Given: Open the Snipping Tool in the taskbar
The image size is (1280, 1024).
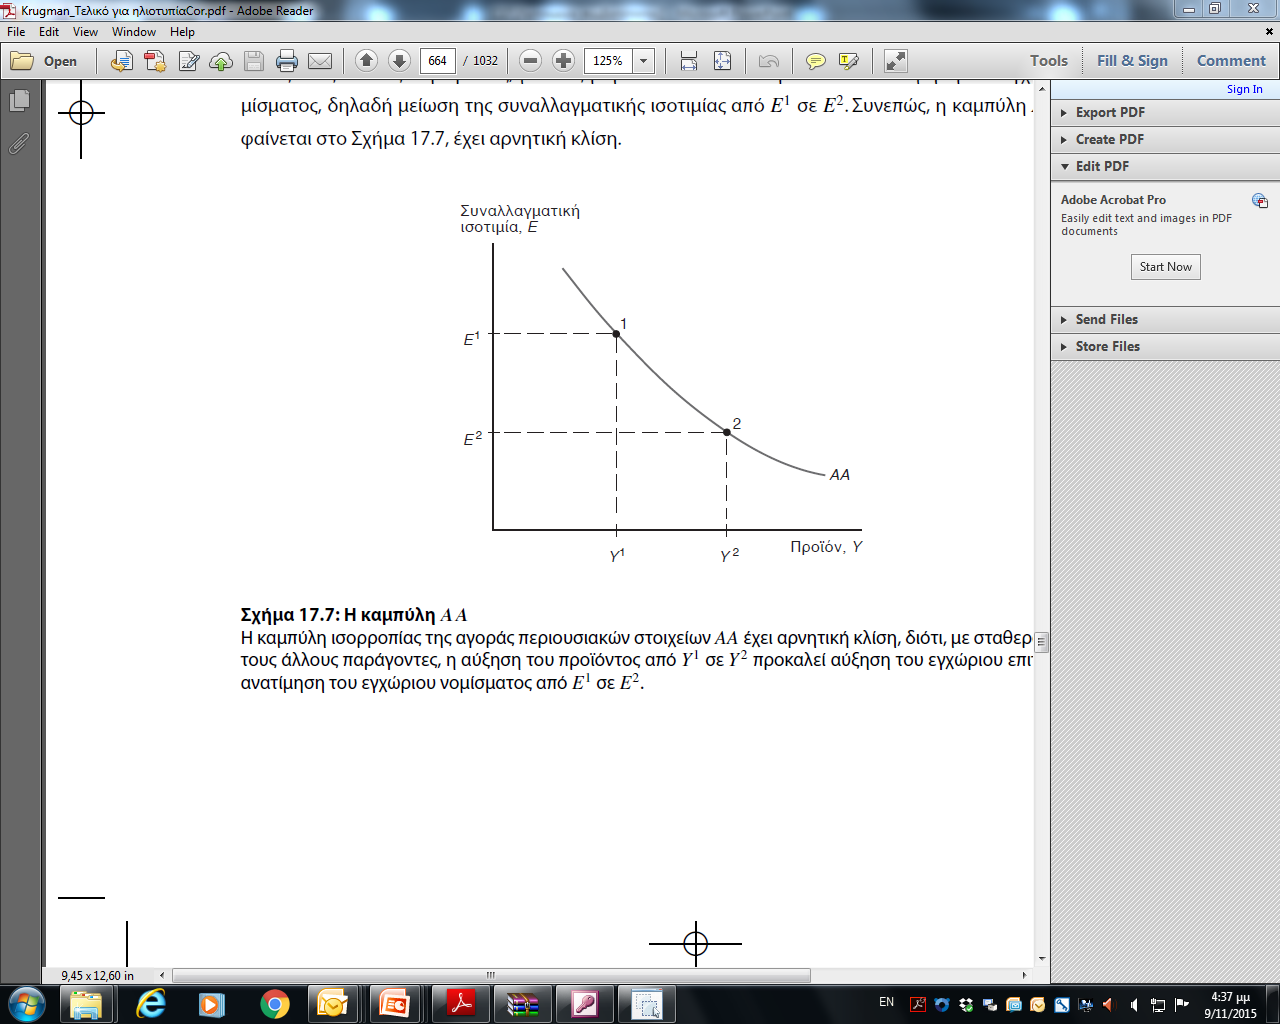Looking at the screenshot, I should click(x=647, y=1004).
